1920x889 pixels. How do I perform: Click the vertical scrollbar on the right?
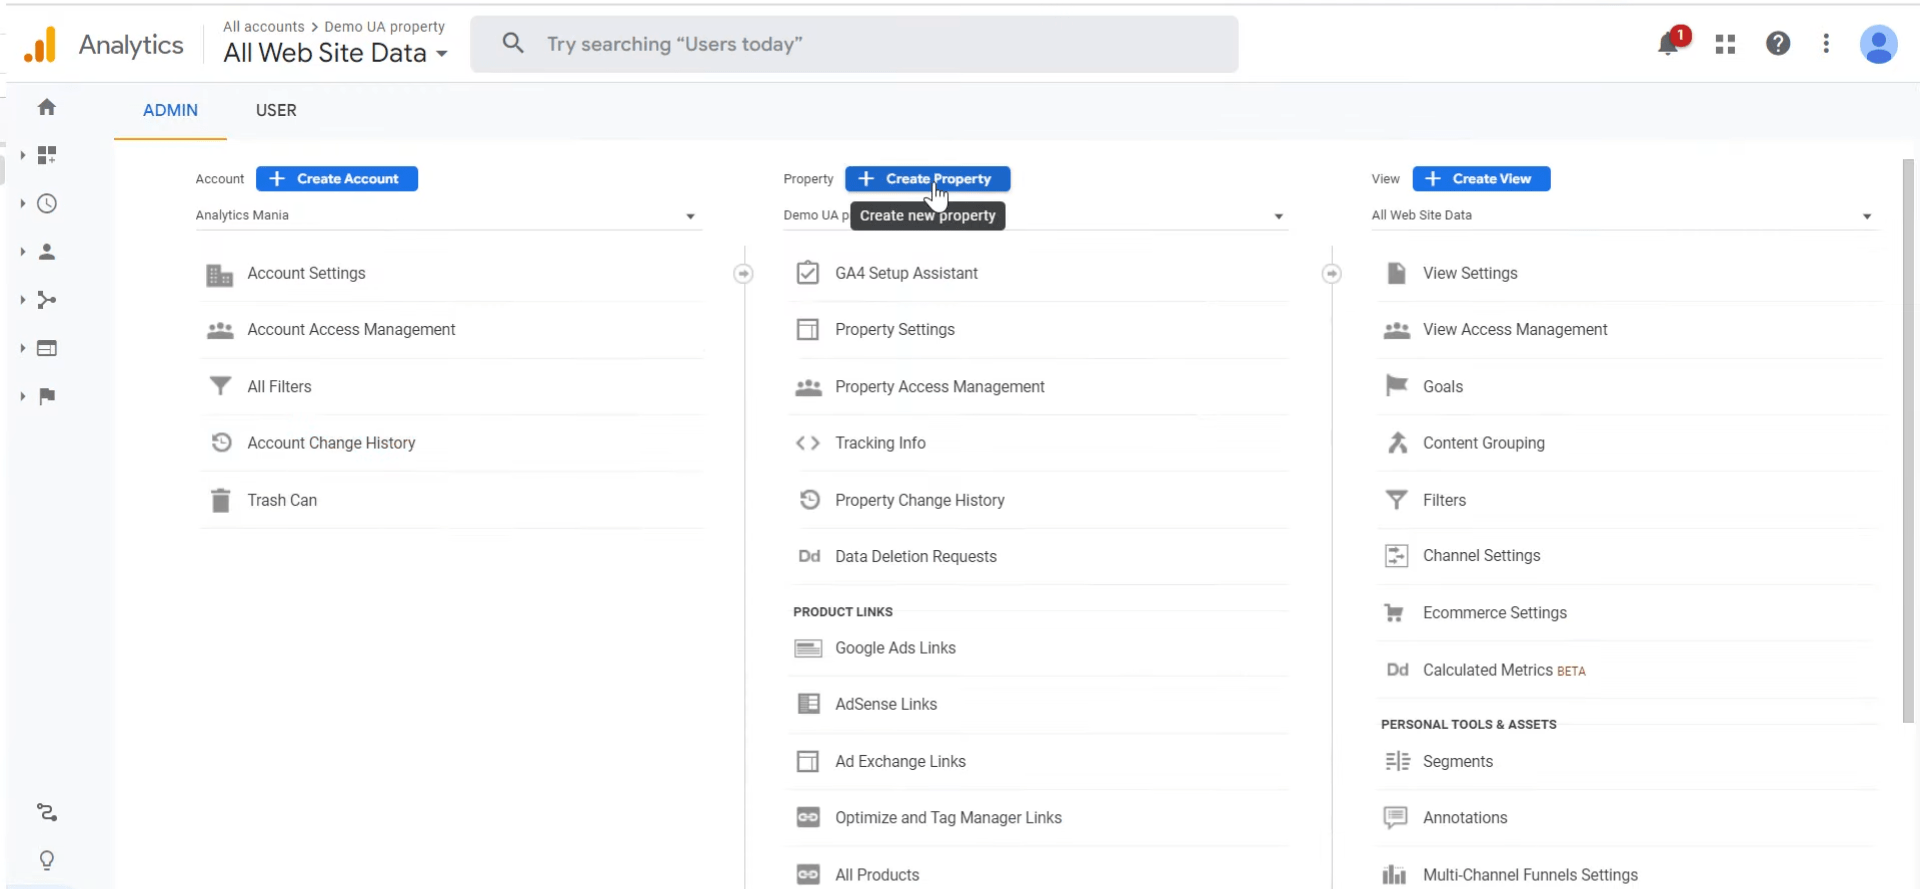[x=1908, y=440]
